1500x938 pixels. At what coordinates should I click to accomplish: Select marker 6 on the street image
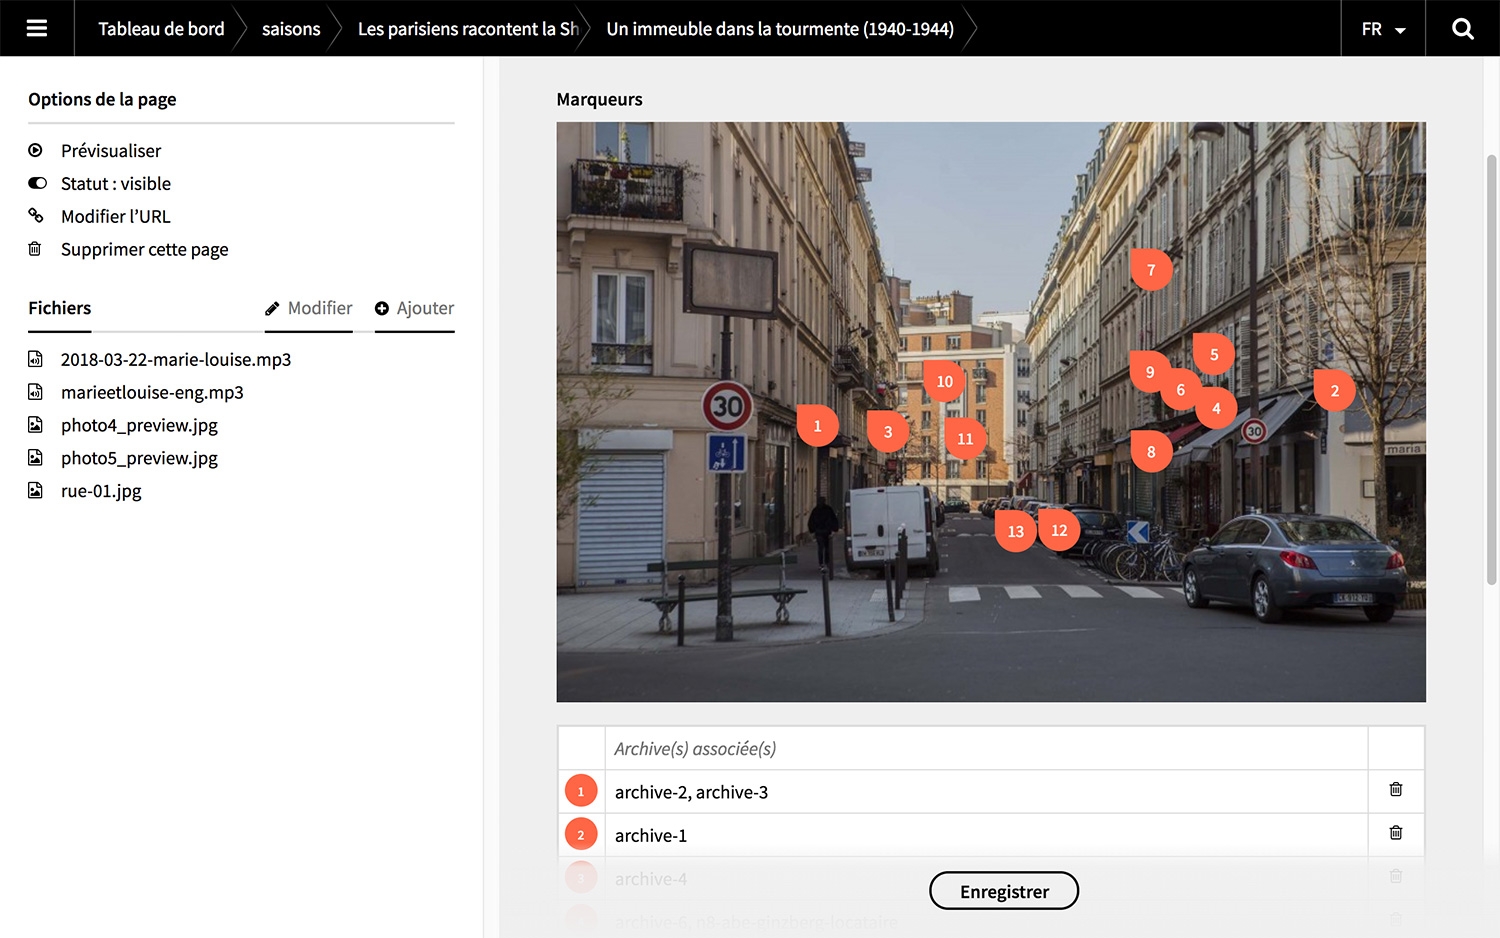coord(1181,390)
